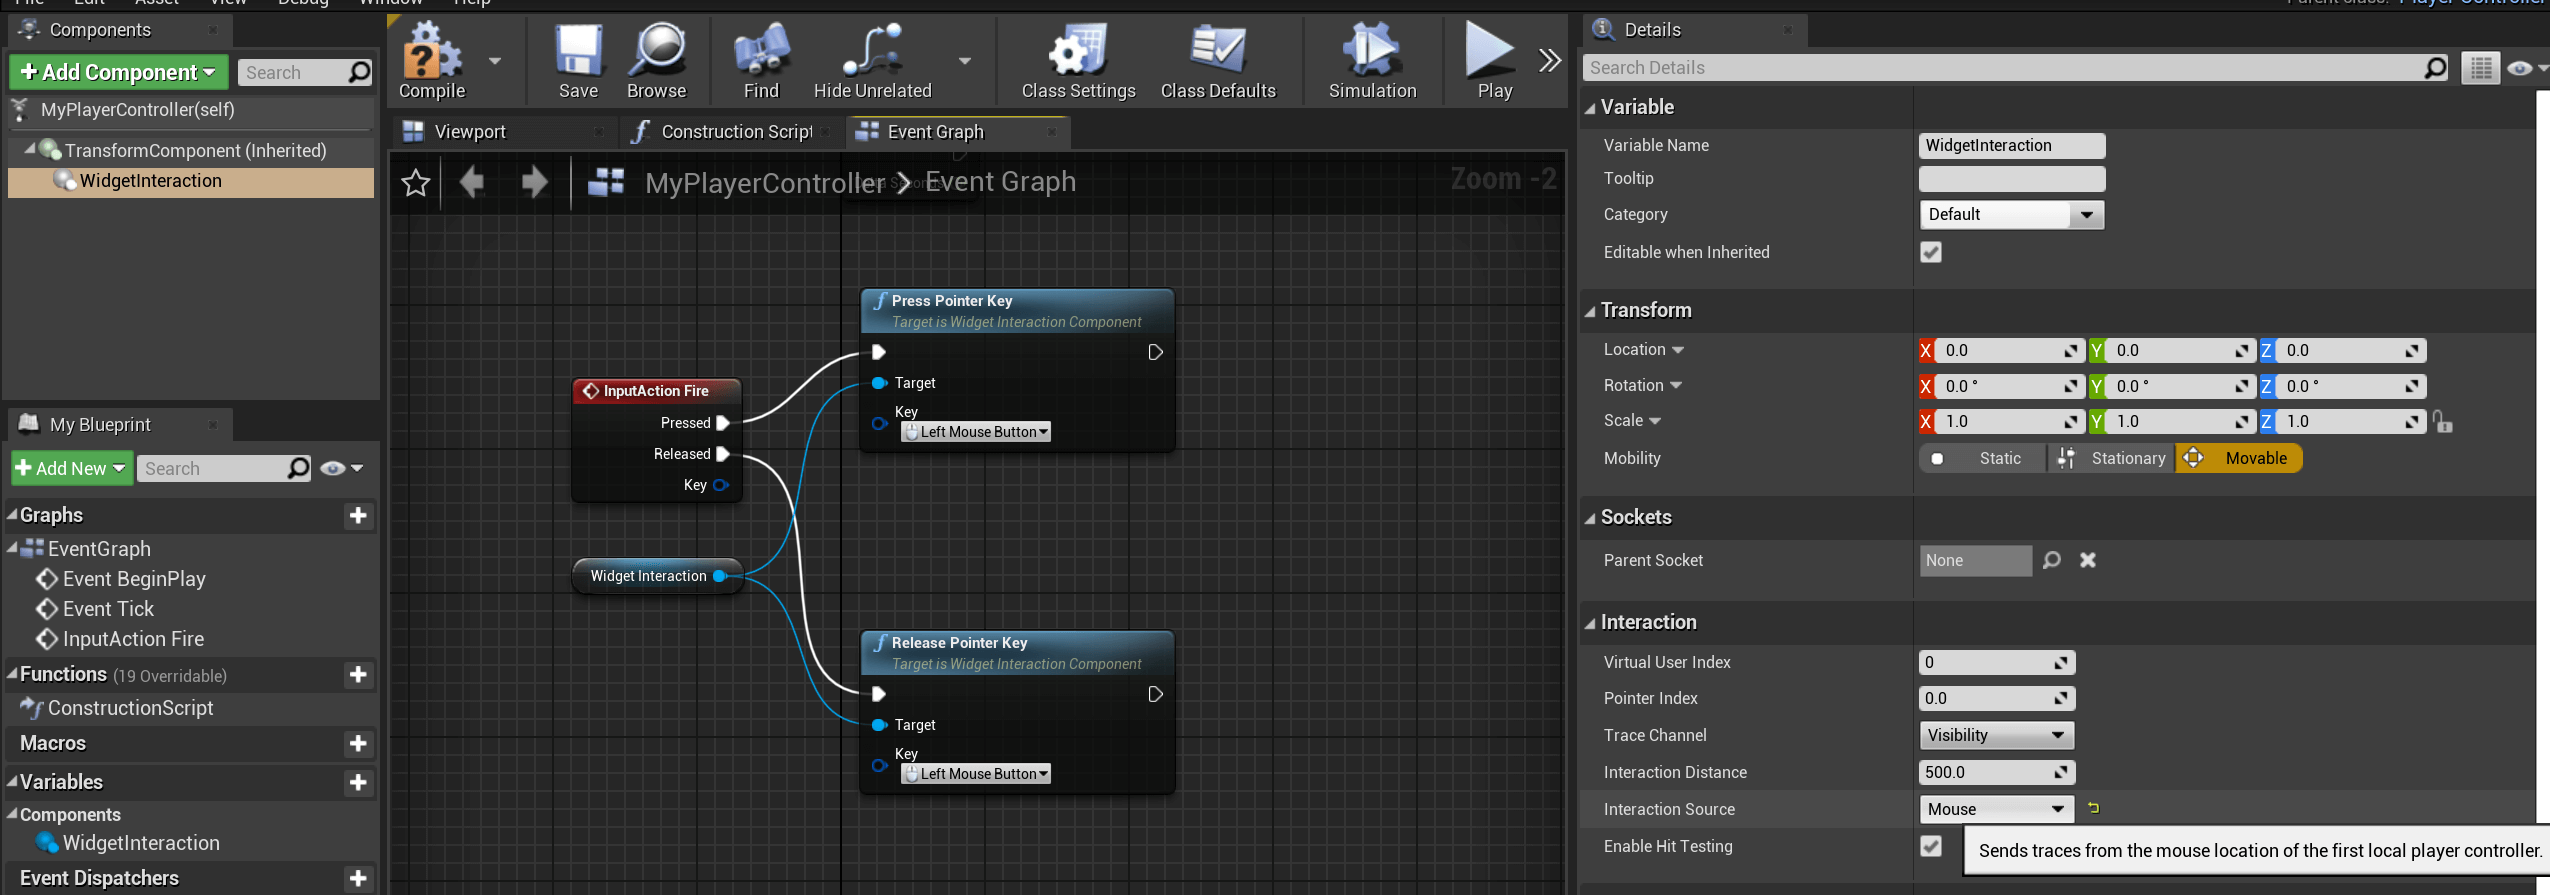Screen dimensions: 2550x895
Task: Open Class Settings
Action: click(1078, 62)
